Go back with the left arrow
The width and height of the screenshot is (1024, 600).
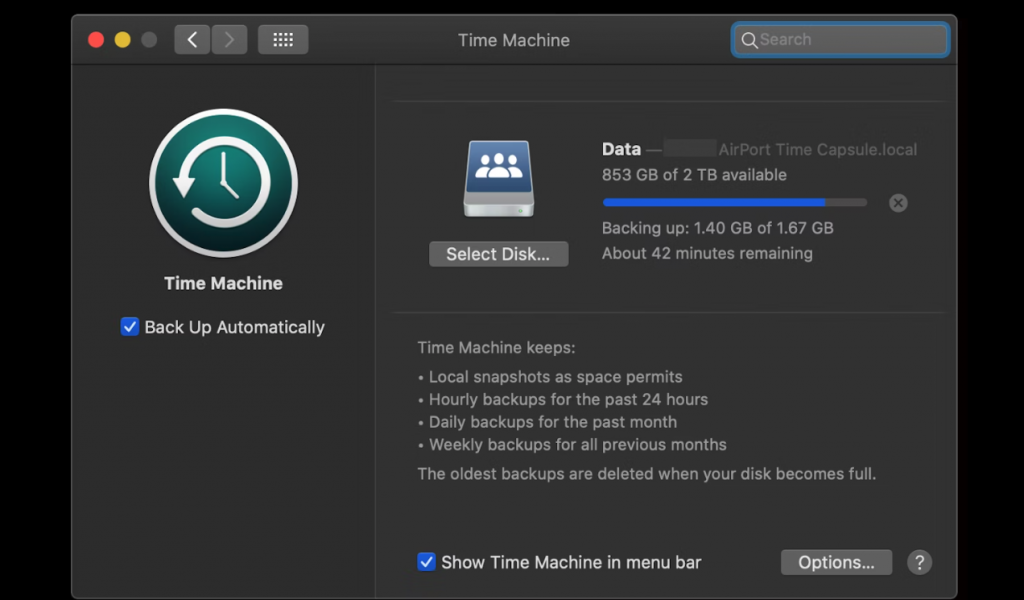click(x=192, y=40)
